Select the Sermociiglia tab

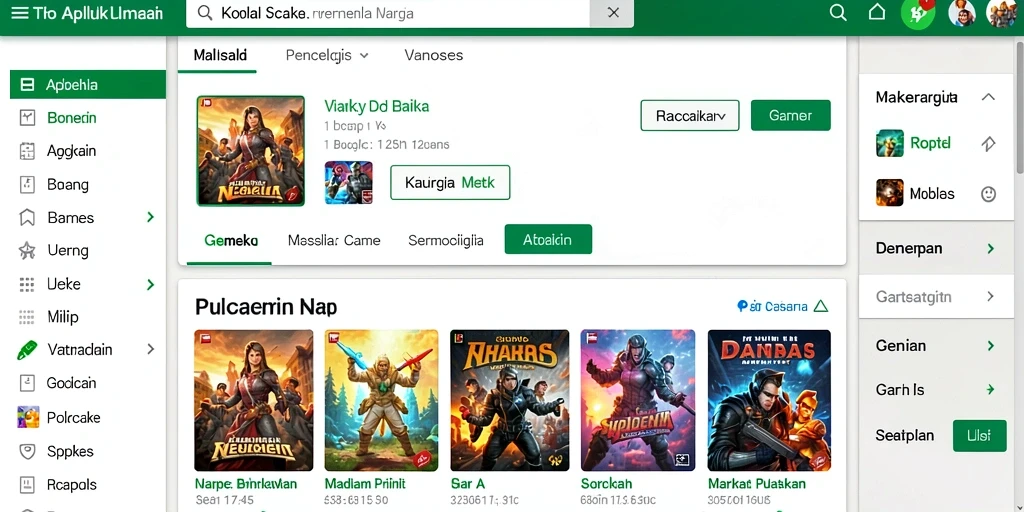tap(446, 240)
